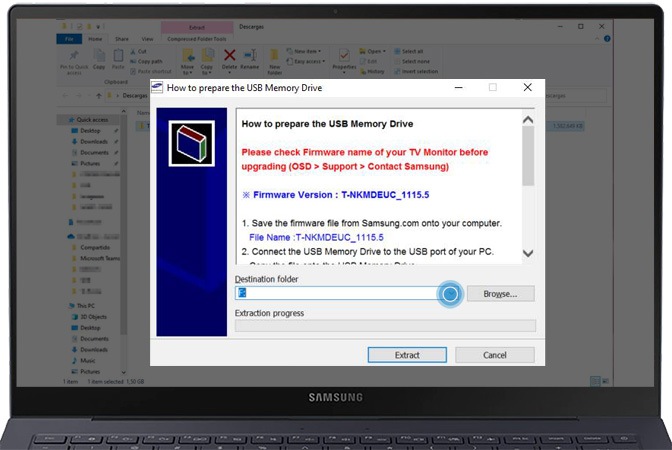This screenshot has width=672, height=450.
Task: Click History in the Explorer ribbon
Action: 372,72
